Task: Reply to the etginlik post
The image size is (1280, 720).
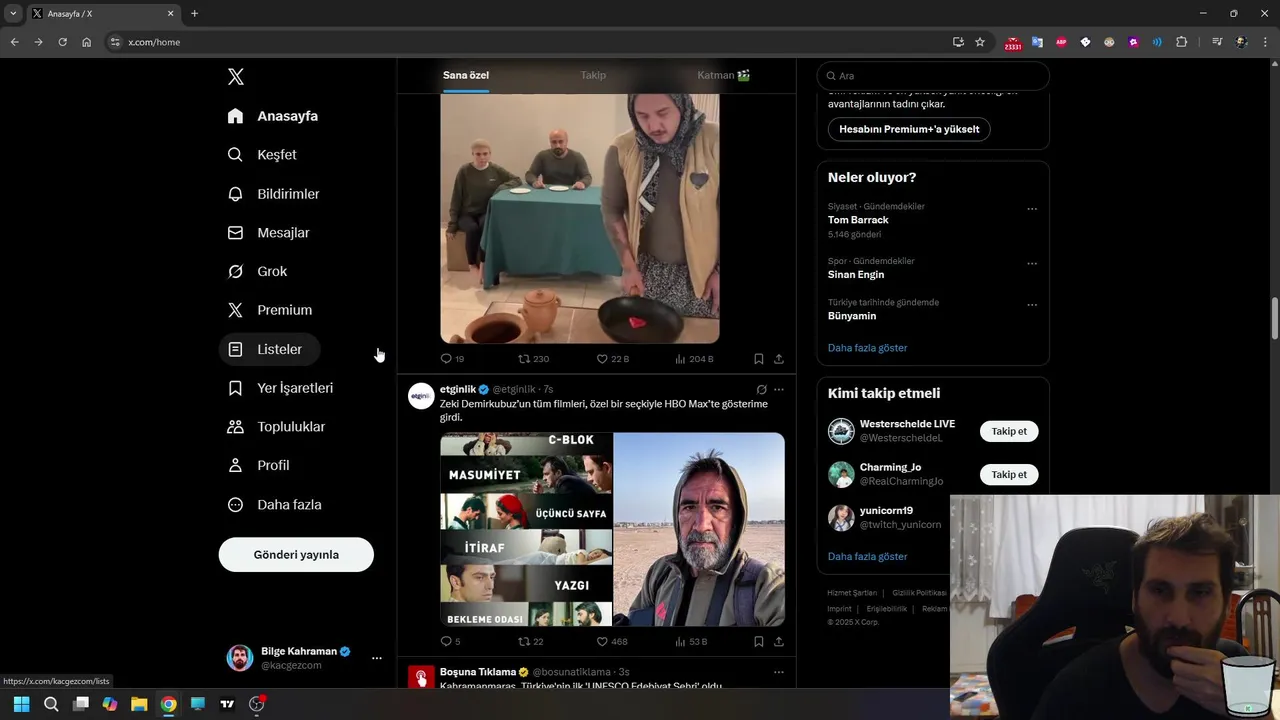Action: coord(450,642)
